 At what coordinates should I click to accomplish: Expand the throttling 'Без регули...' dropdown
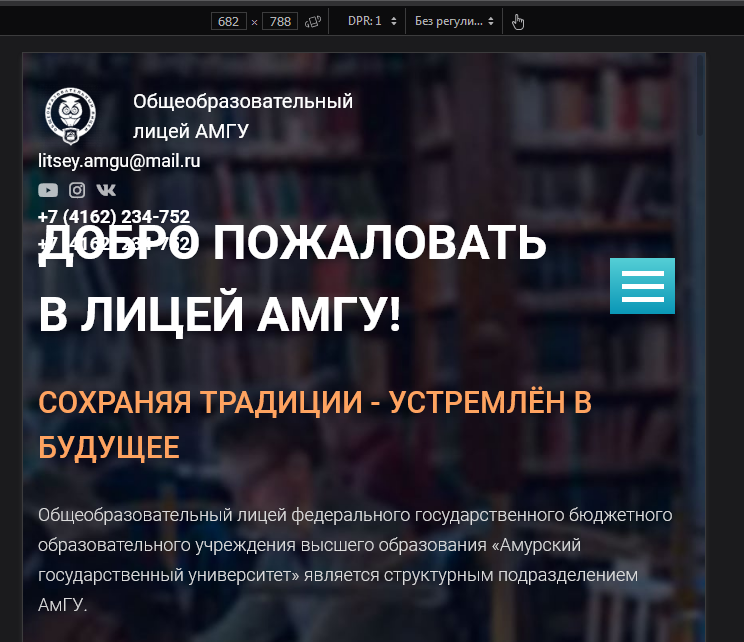pyautogui.click(x=455, y=21)
